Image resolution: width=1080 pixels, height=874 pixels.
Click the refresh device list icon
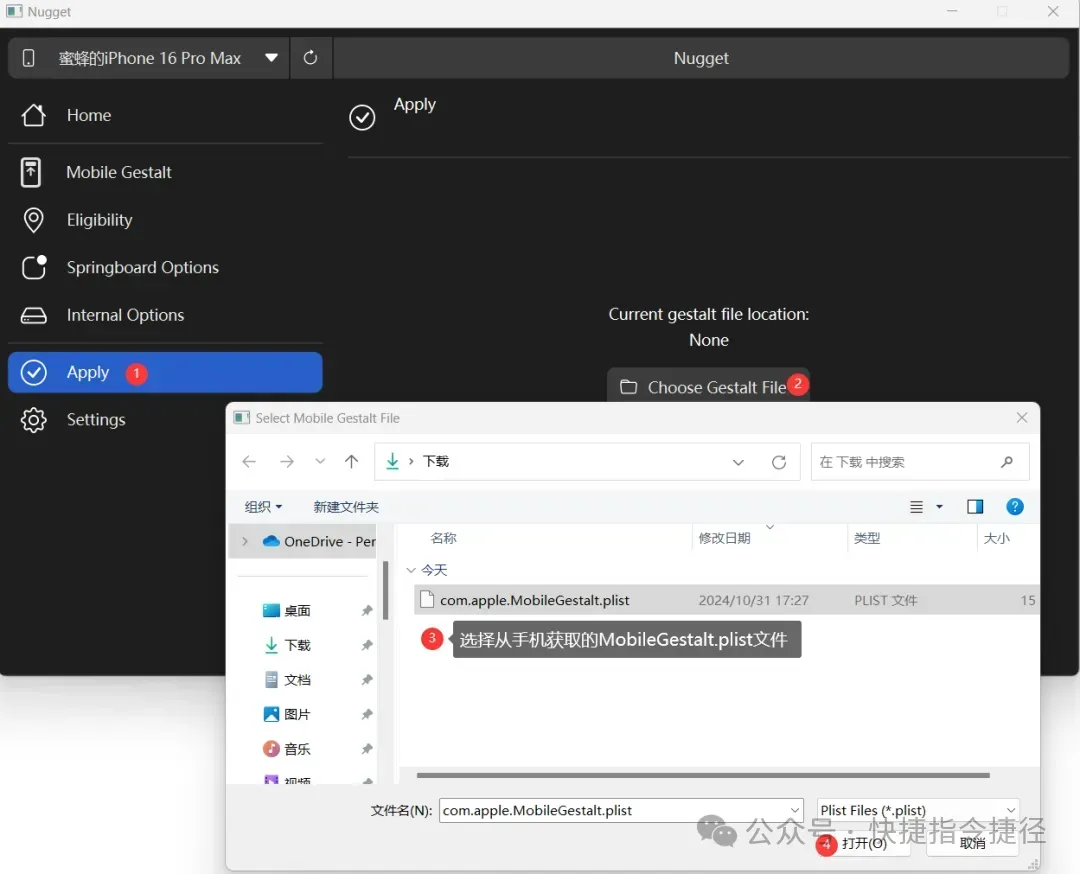[311, 58]
